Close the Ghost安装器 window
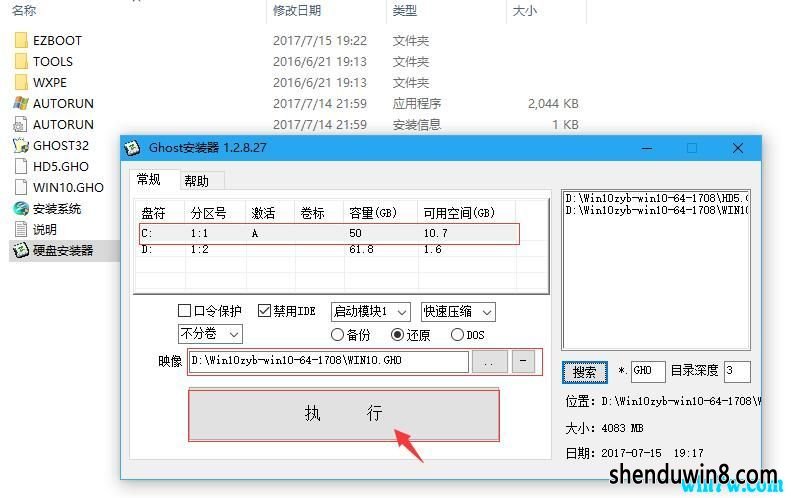Screen dimensions: 791x498 pyautogui.click(x=738, y=148)
